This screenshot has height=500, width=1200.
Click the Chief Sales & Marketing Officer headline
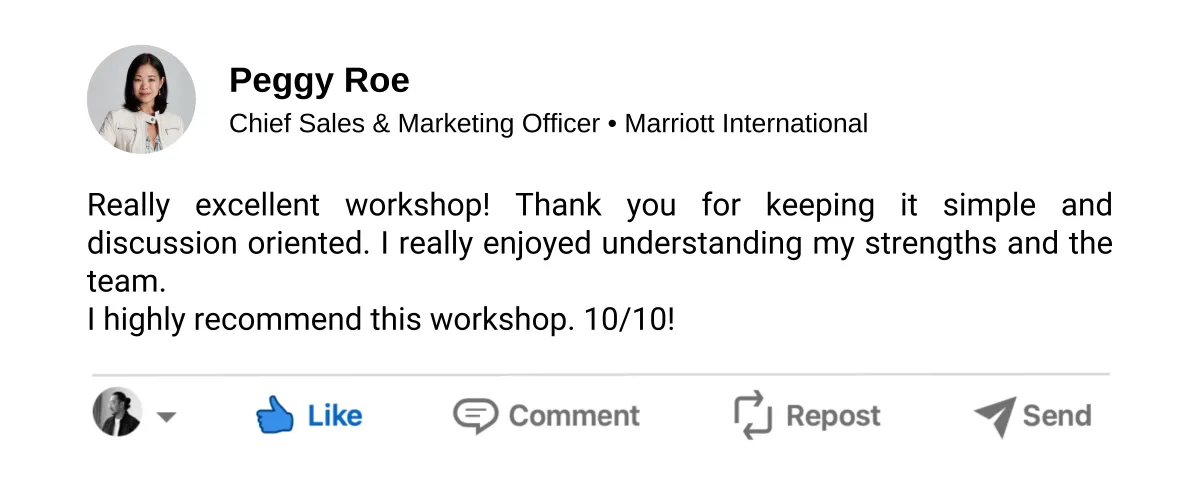(x=414, y=124)
